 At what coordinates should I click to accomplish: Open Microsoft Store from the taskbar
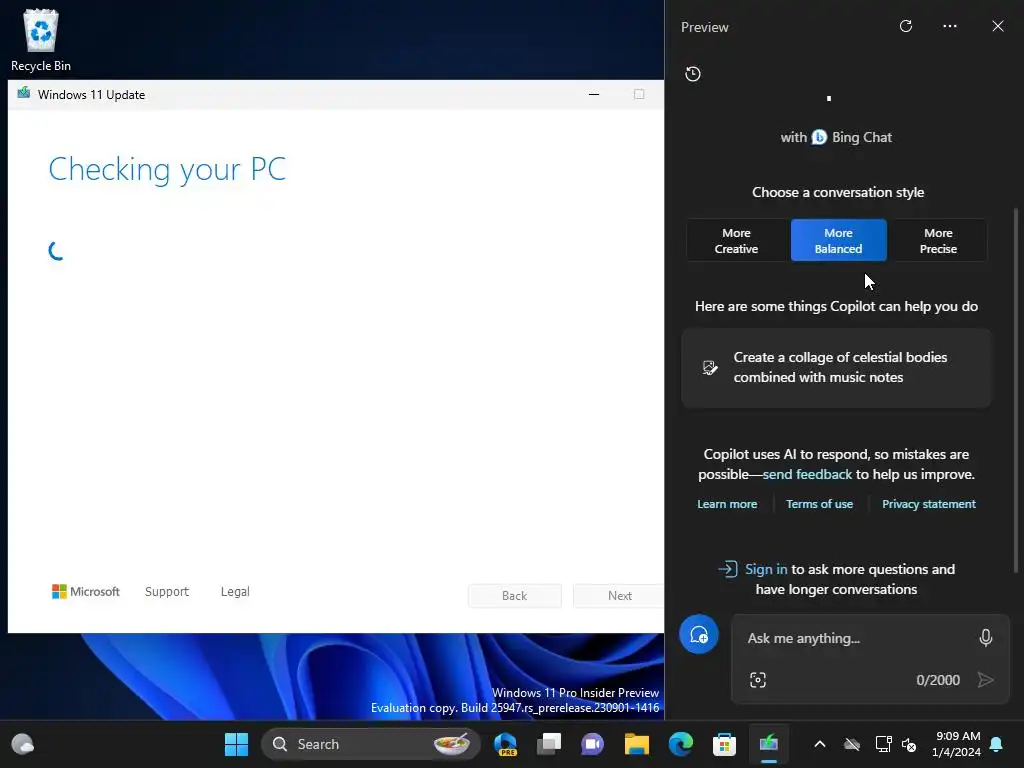coord(724,744)
